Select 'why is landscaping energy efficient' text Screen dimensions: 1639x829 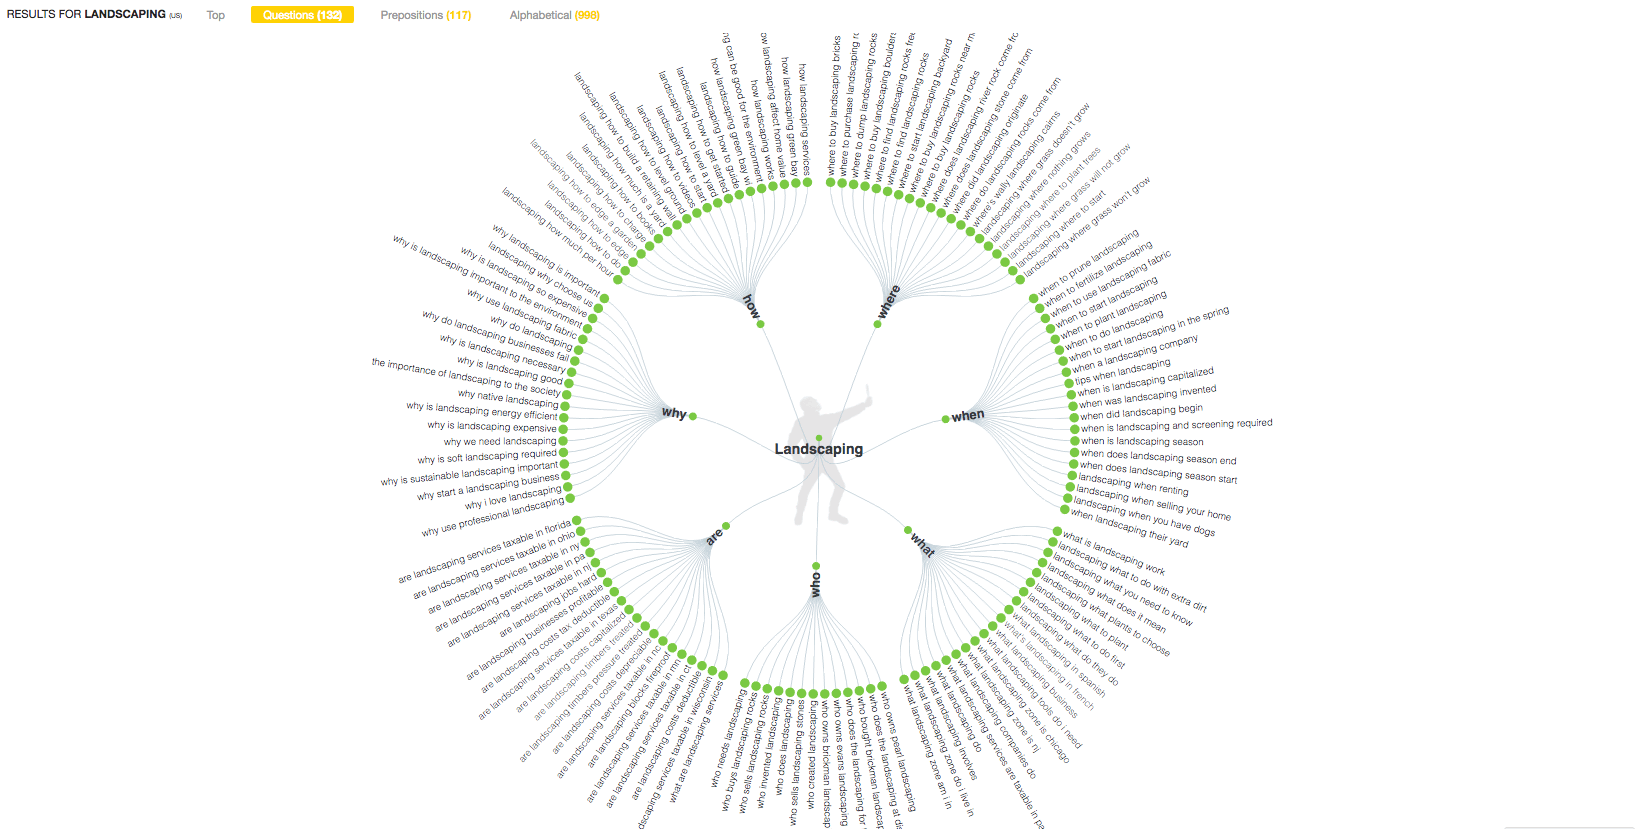pyautogui.click(x=482, y=411)
